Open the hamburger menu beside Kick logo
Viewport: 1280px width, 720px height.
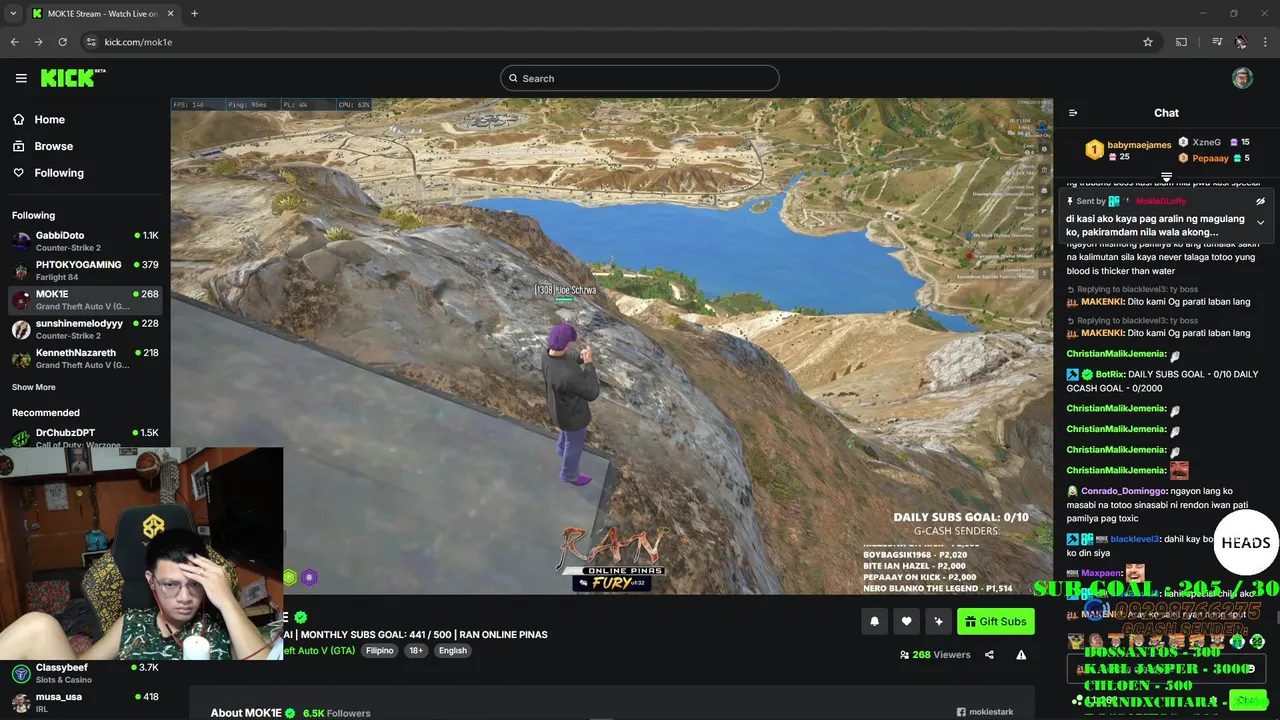(x=21, y=78)
